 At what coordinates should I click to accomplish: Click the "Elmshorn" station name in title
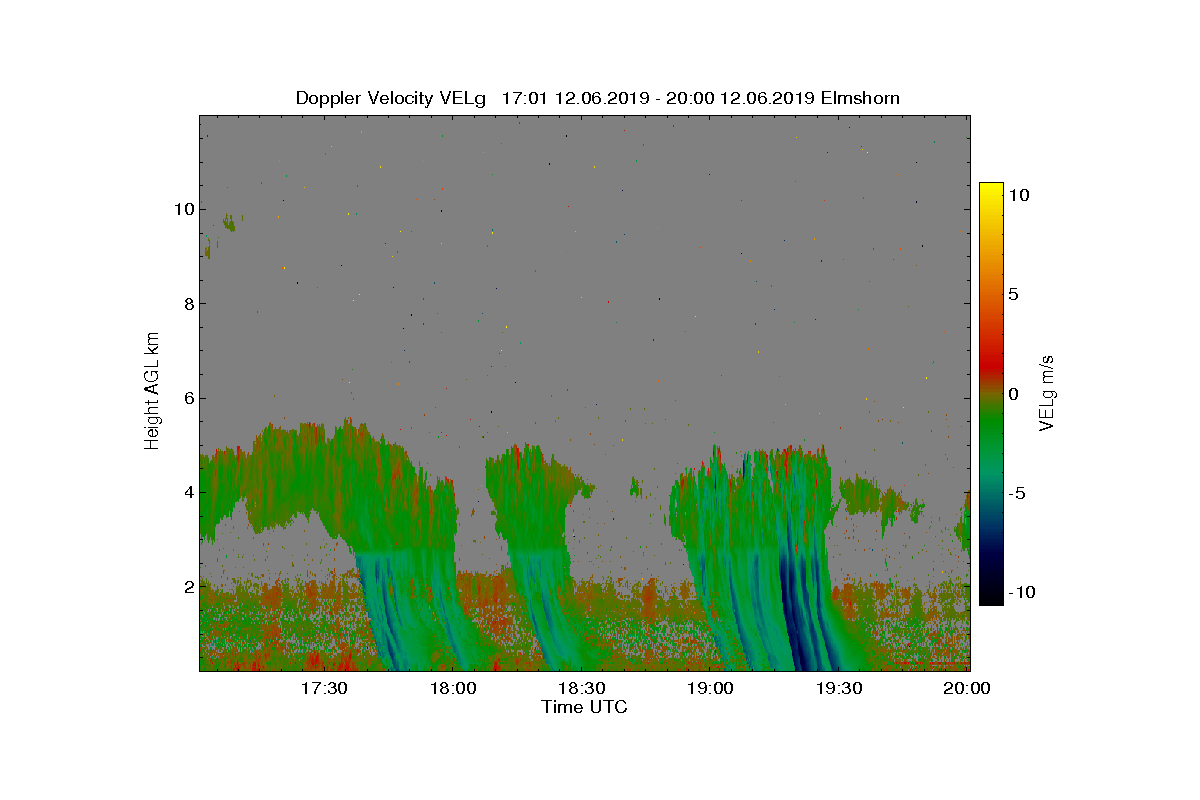pyautogui.click(x=859, y=98)
